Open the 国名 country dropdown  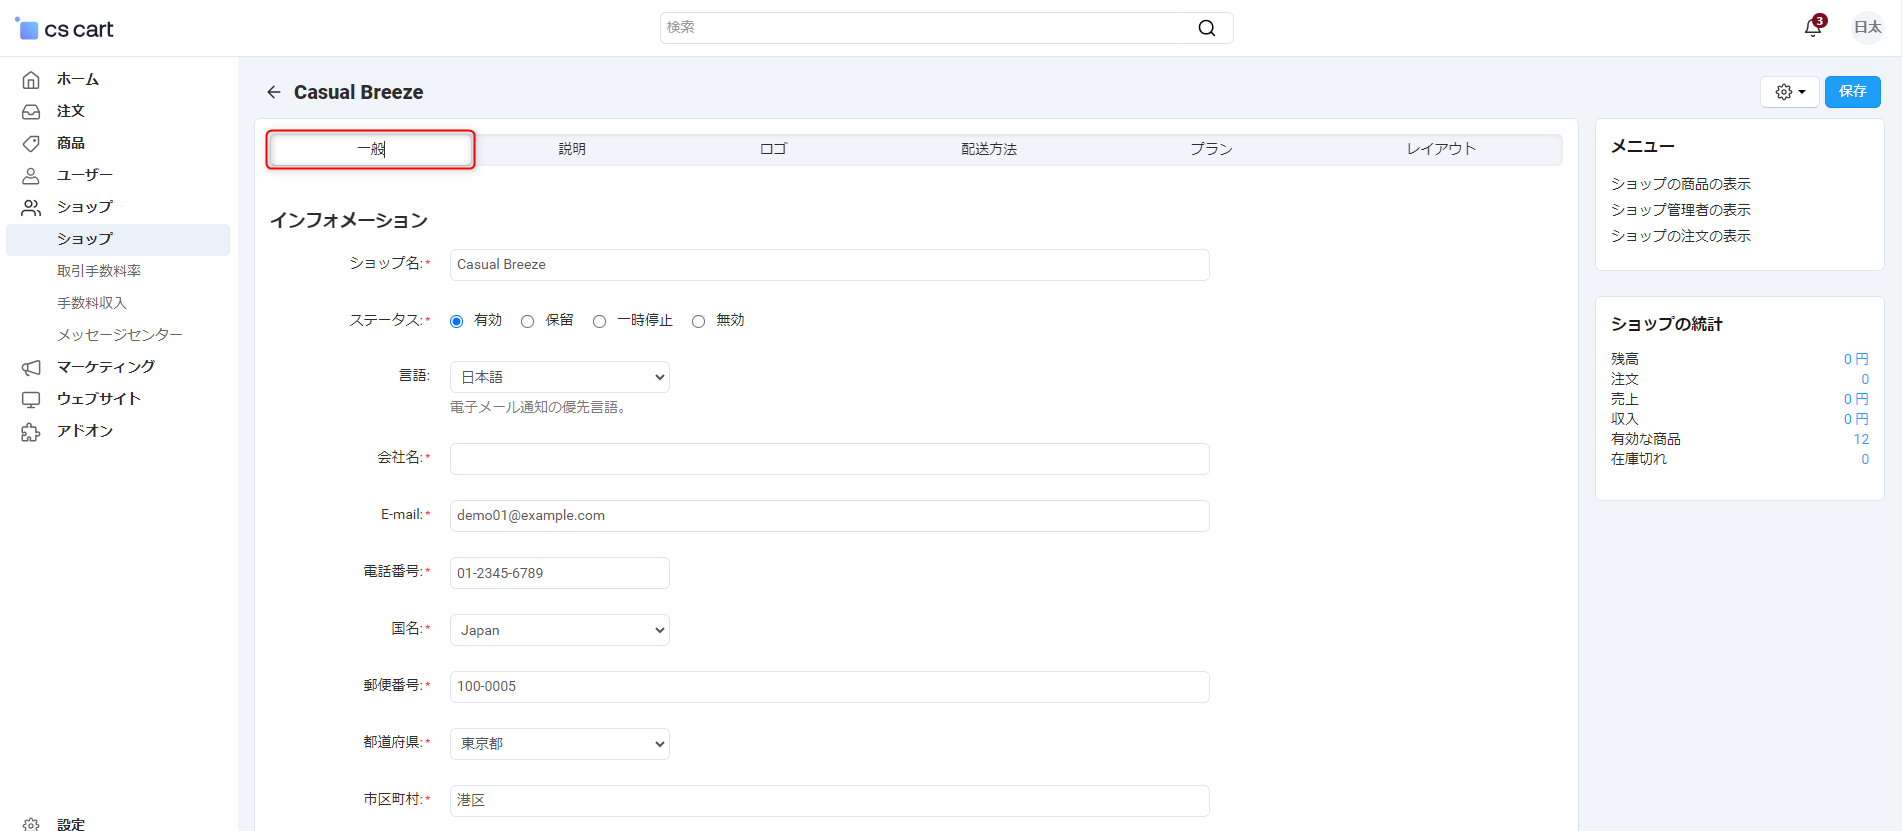559,630
